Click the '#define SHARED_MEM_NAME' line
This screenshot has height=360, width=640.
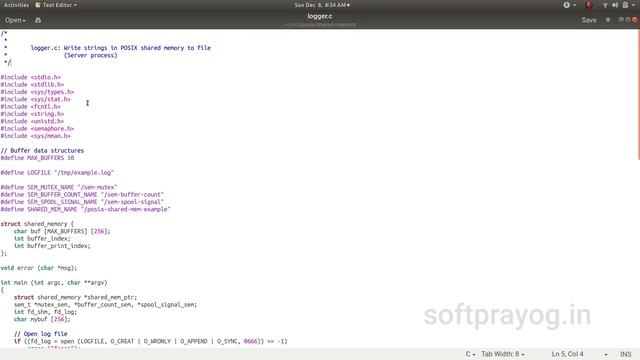[x=85, y=209]
